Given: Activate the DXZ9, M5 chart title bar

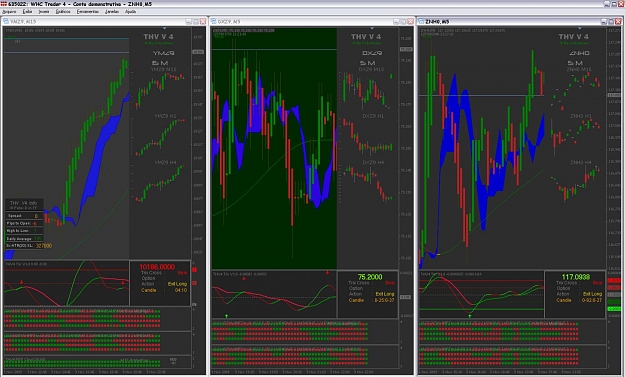Looking at the screenshot, I should [312, 22].
